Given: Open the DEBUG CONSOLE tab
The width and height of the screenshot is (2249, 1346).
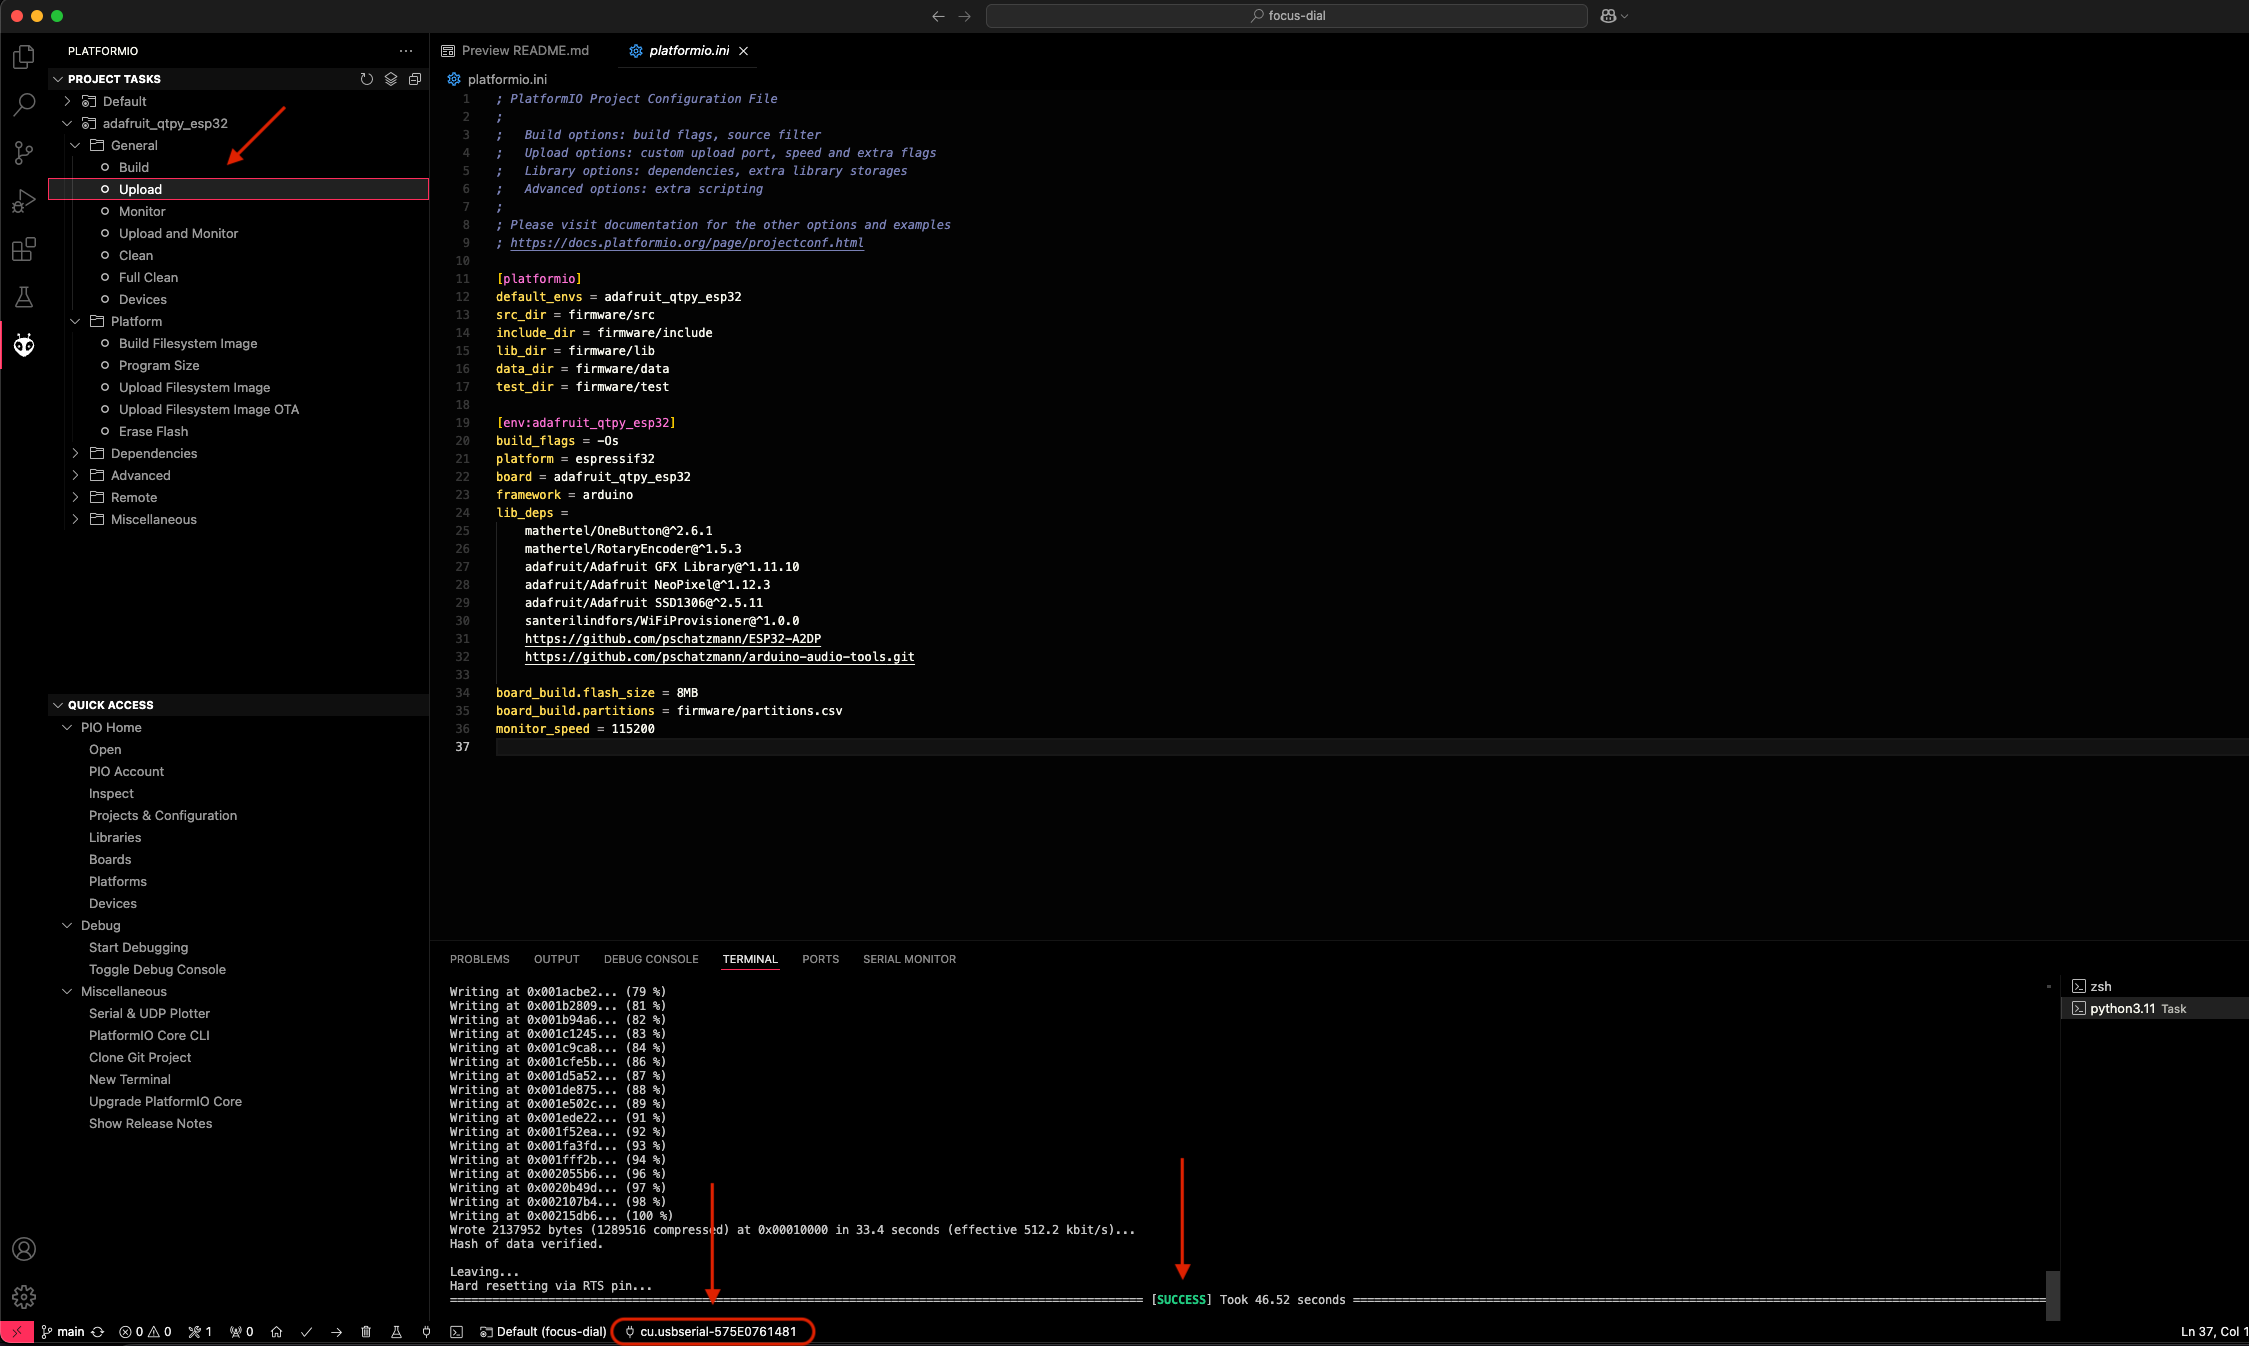Looking at the screenshot, I should click(651, 959).
